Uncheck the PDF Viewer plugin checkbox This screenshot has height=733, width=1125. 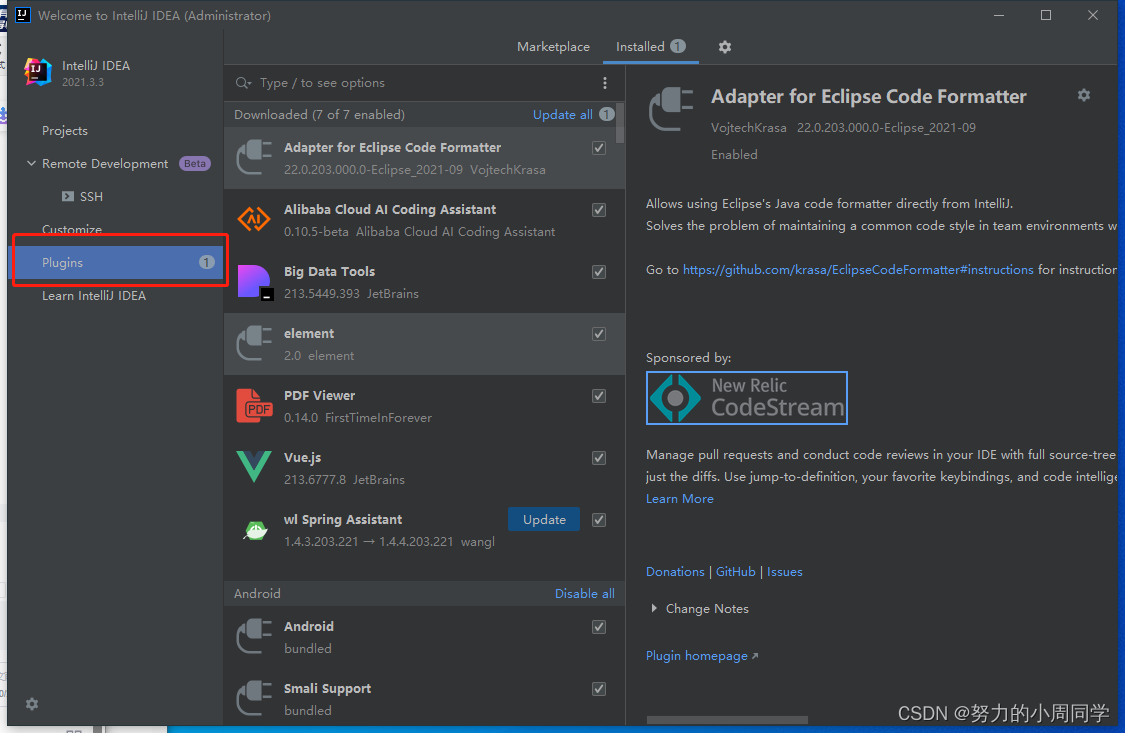pyautogui.click(x=598, y=396)
